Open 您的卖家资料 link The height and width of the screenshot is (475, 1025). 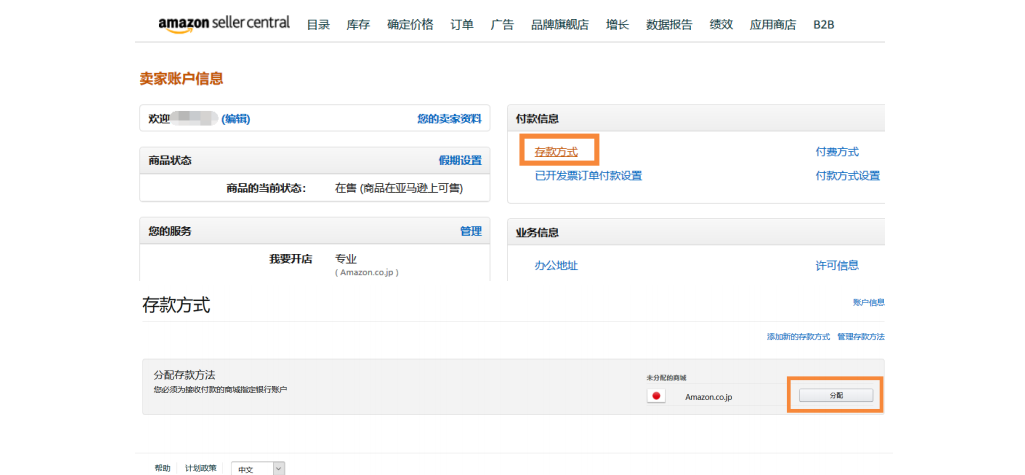pyautogui.click(x=450, y=119)
